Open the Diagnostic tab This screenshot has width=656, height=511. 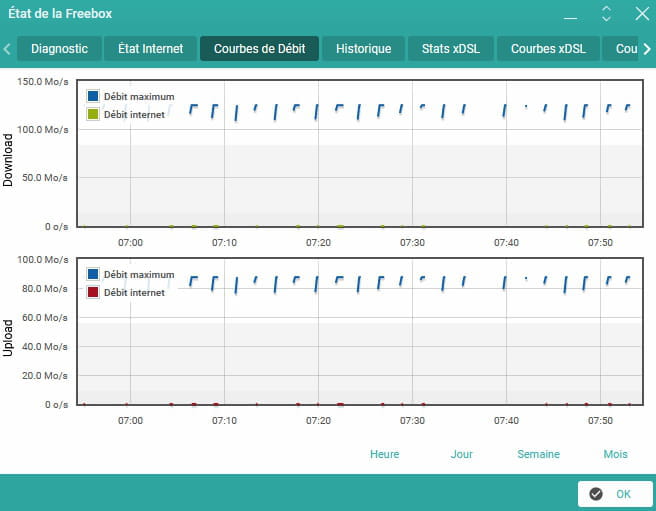[59, 49]
